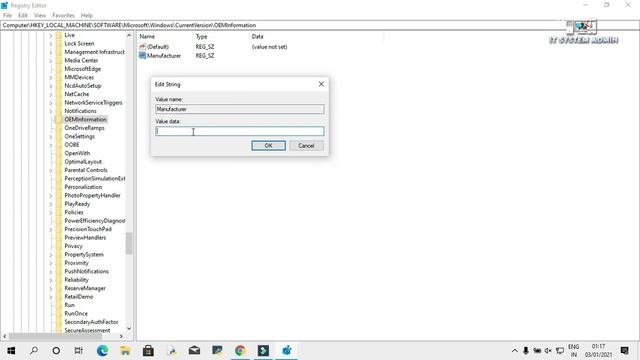The height and width of the screenshot is (360, 640).
Task: Open the network tray icon
Action: pos(560,351)
